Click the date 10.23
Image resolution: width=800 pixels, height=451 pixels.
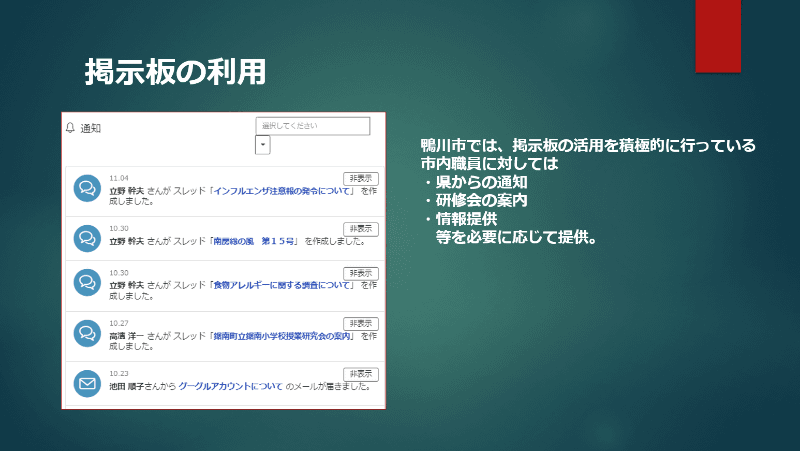pos(119,373)
